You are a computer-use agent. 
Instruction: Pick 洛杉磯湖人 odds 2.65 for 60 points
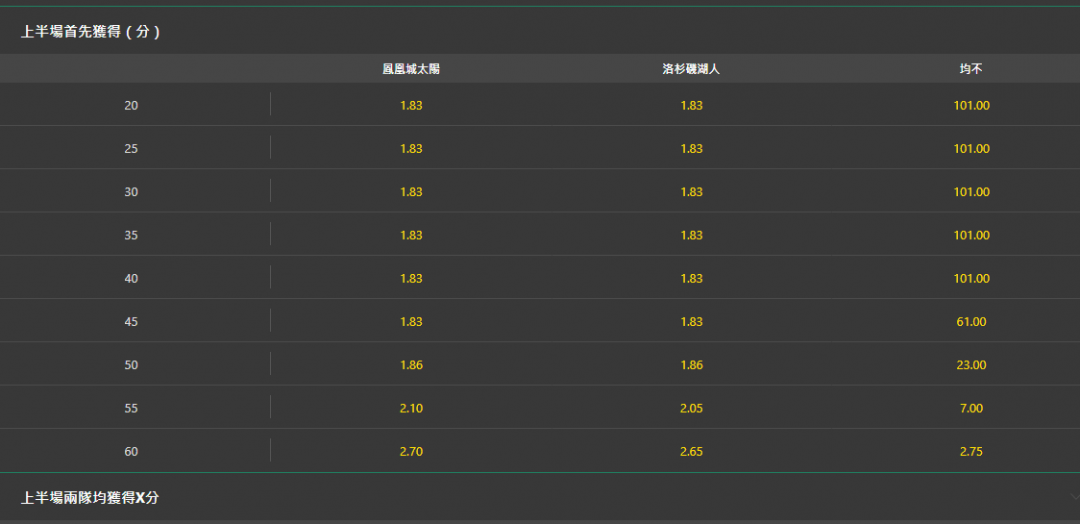click(692, 452)
